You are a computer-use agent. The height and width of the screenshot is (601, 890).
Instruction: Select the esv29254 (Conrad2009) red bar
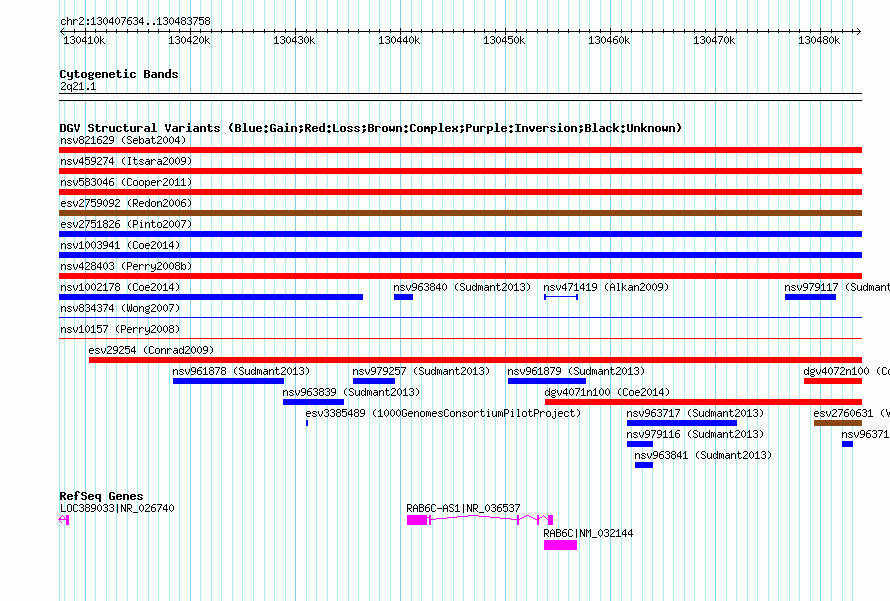[x=475, y=360]
